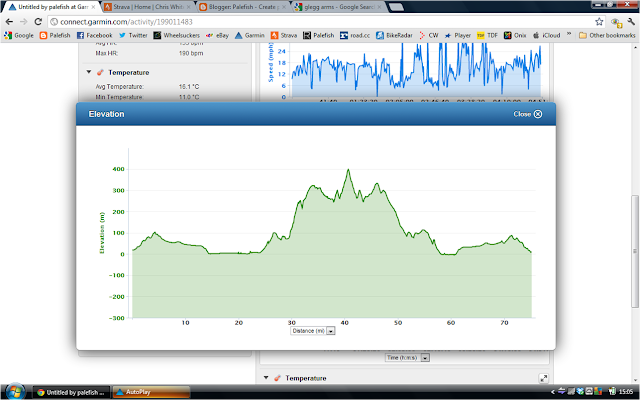
Task: Click the BikeRadar bookmark icon
Action: pos(380,36)
